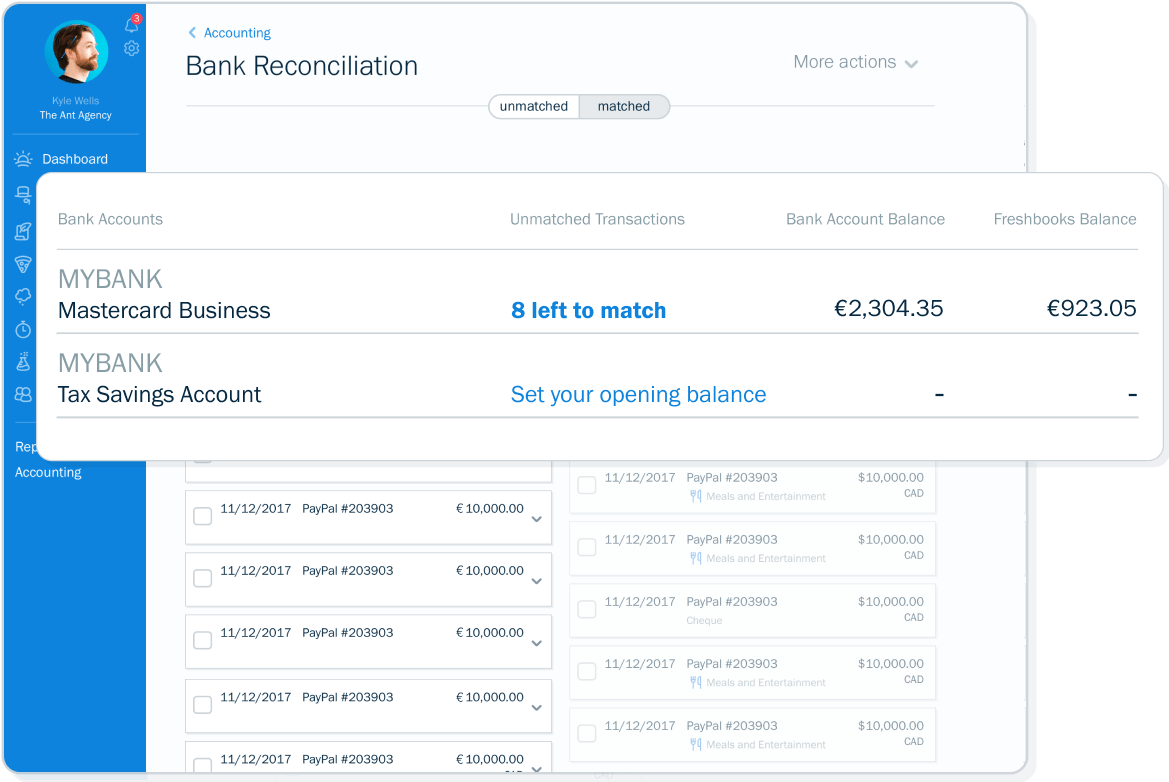The image size is (1169, 782).
Task: Expand fourth €10,000.00 PayPal transaction chevron
Action: 537,707
